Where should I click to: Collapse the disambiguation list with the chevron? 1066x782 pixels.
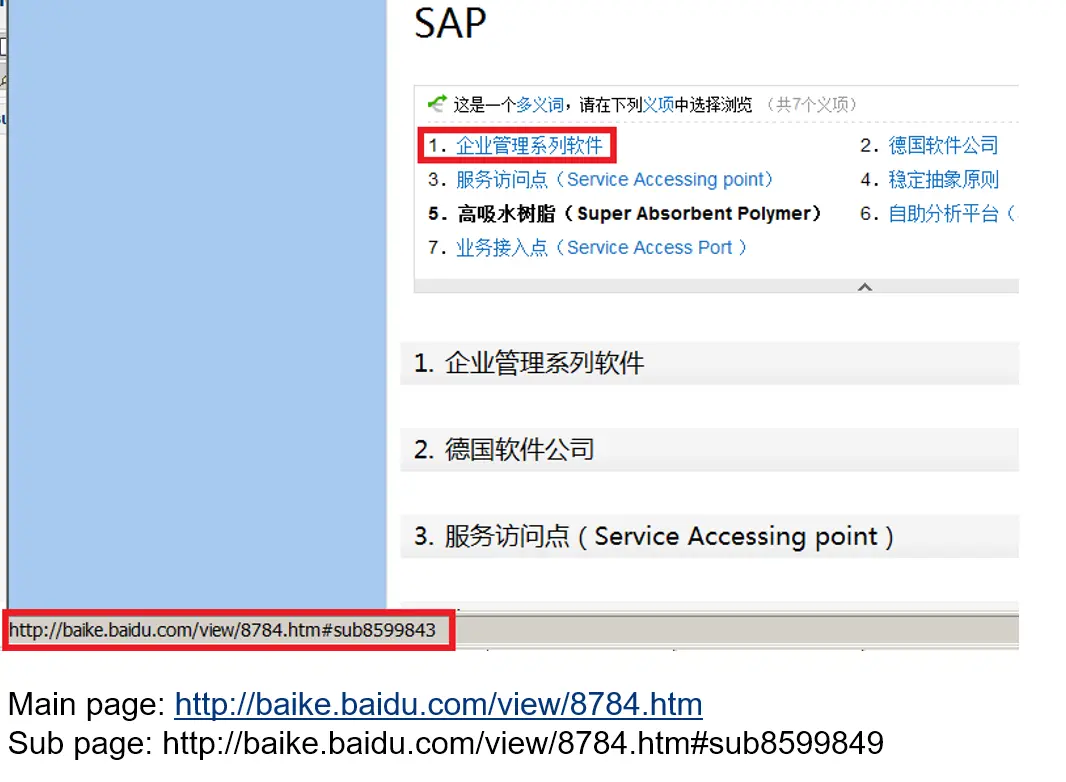(865, 287)
